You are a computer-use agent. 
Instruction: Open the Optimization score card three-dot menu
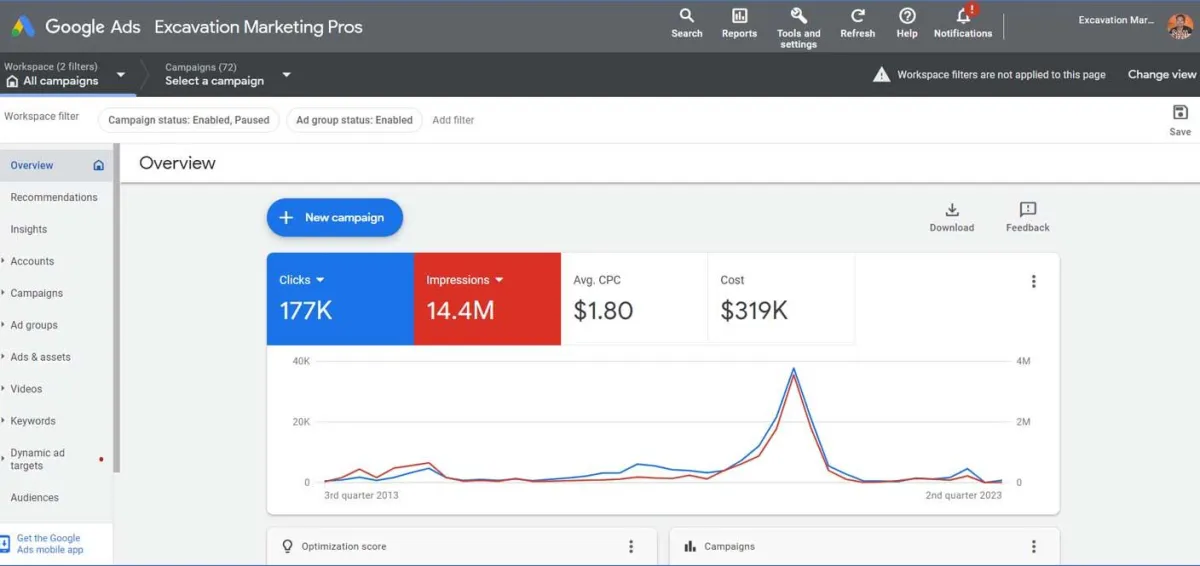631,546
